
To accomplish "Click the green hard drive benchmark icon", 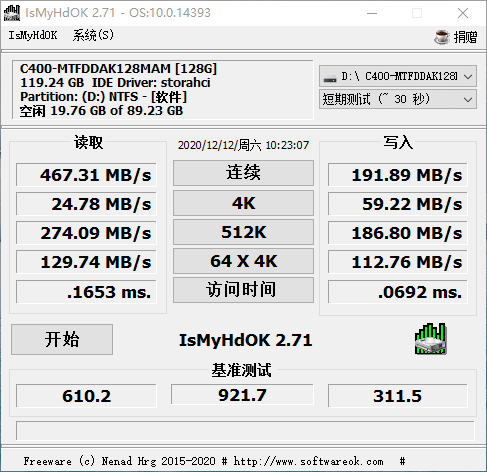I will point(430,339).
